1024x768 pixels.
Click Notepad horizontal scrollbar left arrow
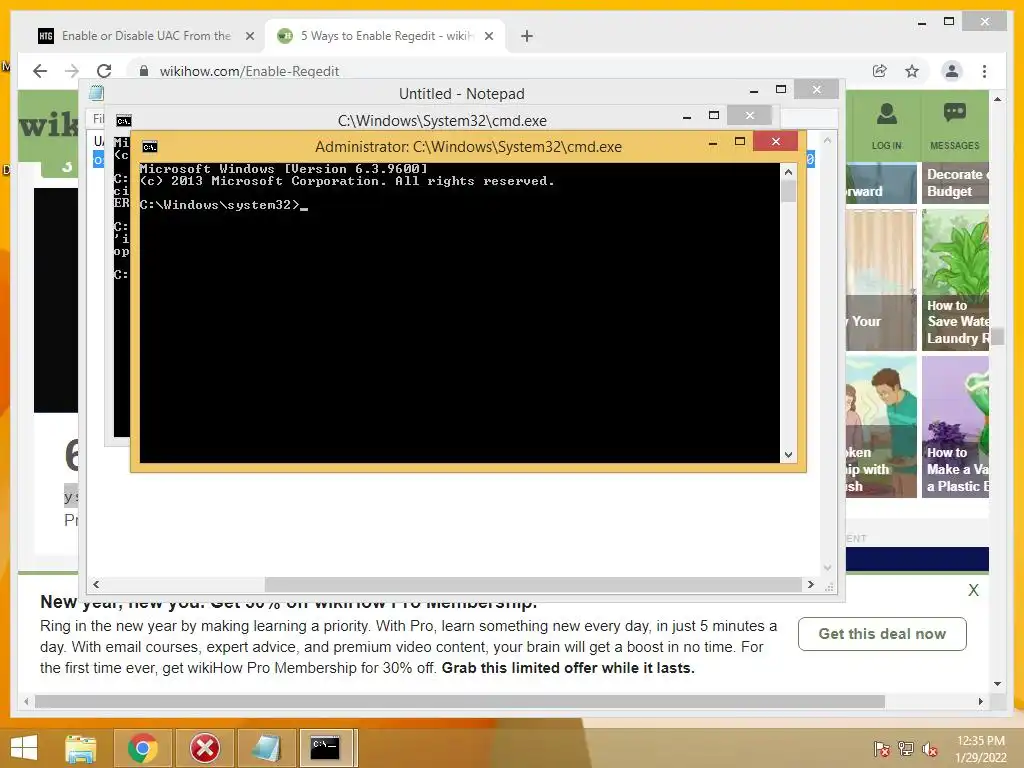[x=96, y=584]
